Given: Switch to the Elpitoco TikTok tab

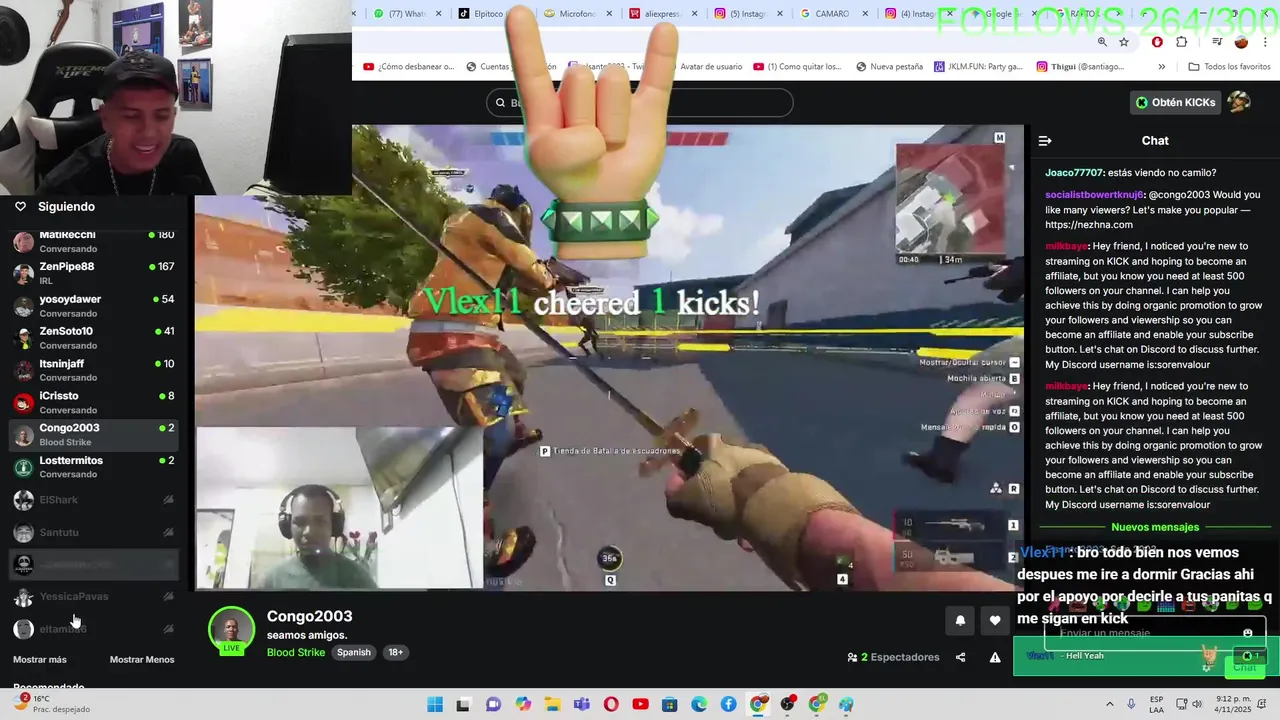Looking at the screenshot, I should tap(490, 14).
